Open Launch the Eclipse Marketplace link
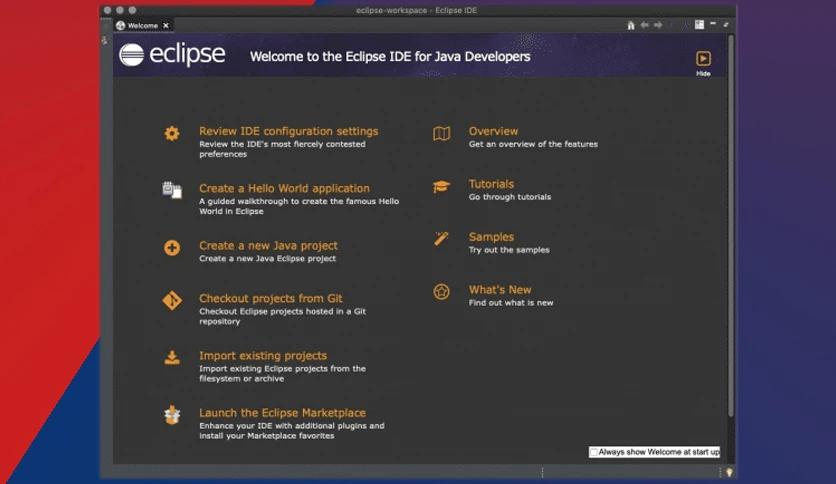 (282, 413)
